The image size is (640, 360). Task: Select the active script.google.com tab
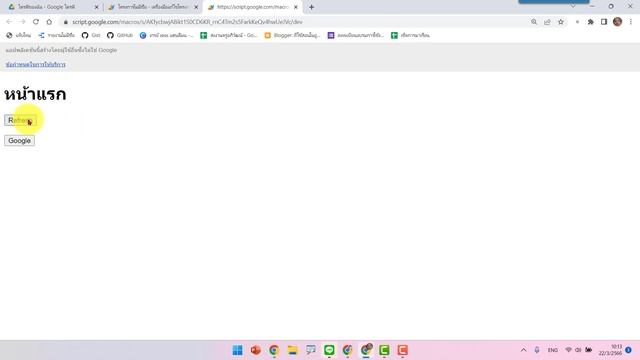tap(251, 7)
